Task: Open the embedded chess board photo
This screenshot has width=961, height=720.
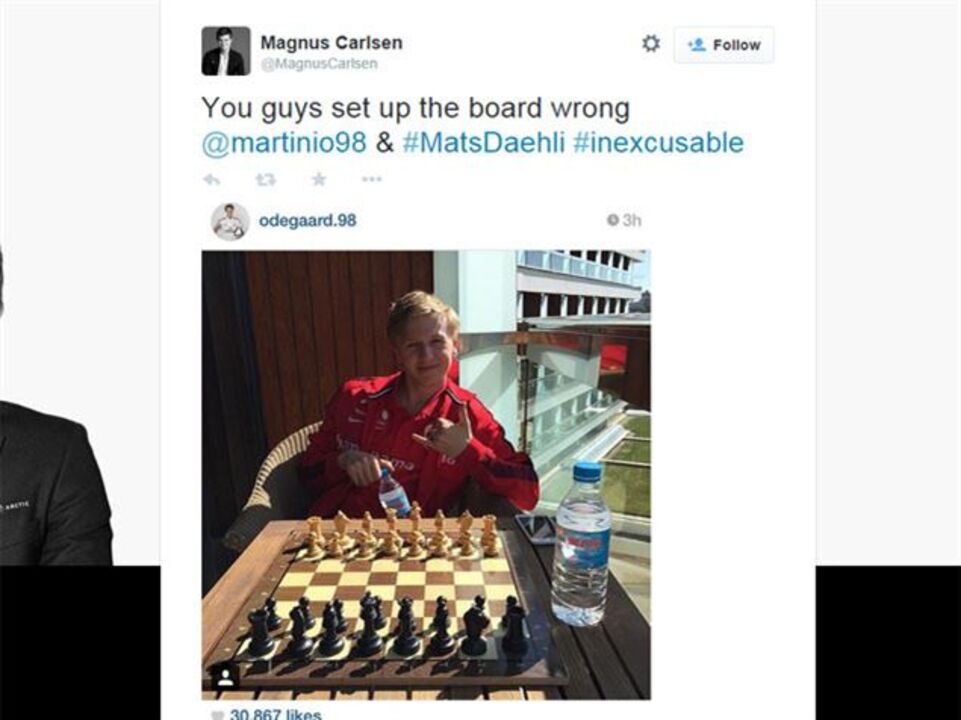Action: click(426, 475)
